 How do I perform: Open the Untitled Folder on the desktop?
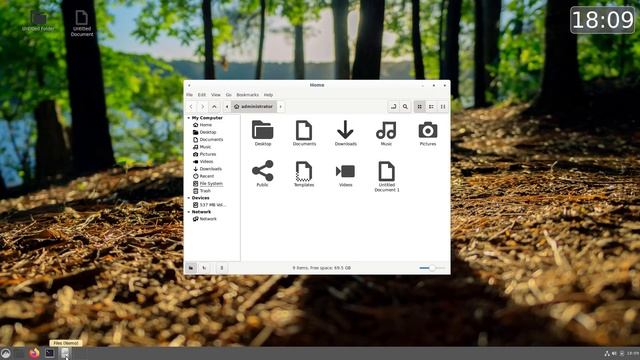tap(38, 21)
